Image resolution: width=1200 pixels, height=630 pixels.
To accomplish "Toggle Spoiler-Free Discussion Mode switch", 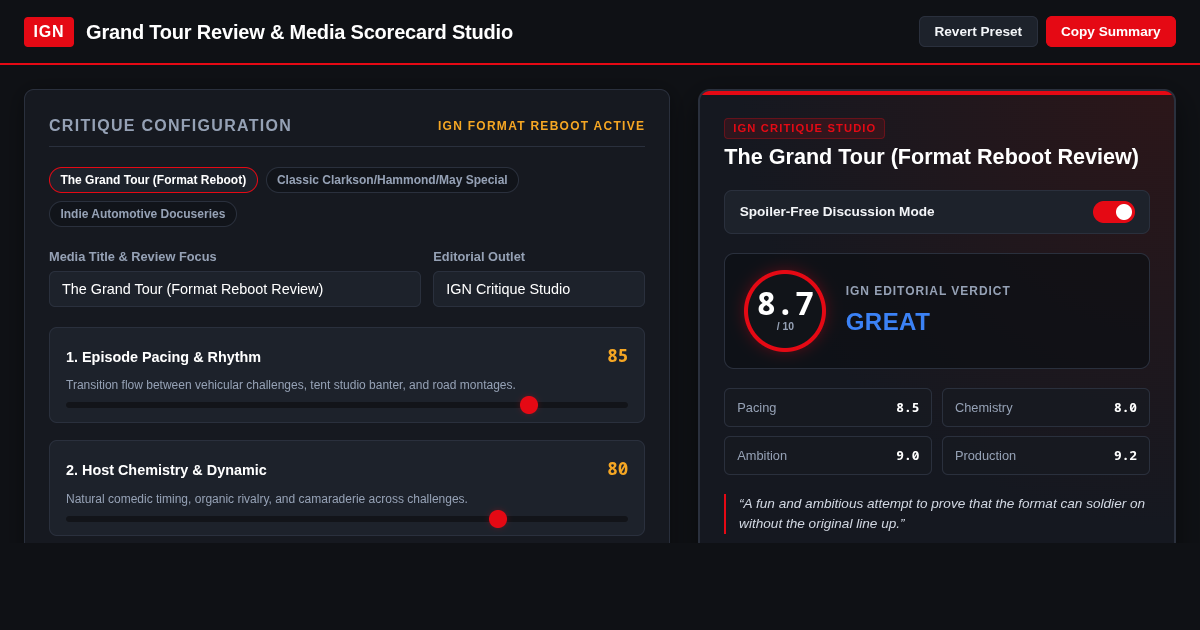I will click(x=1113, y=212).
